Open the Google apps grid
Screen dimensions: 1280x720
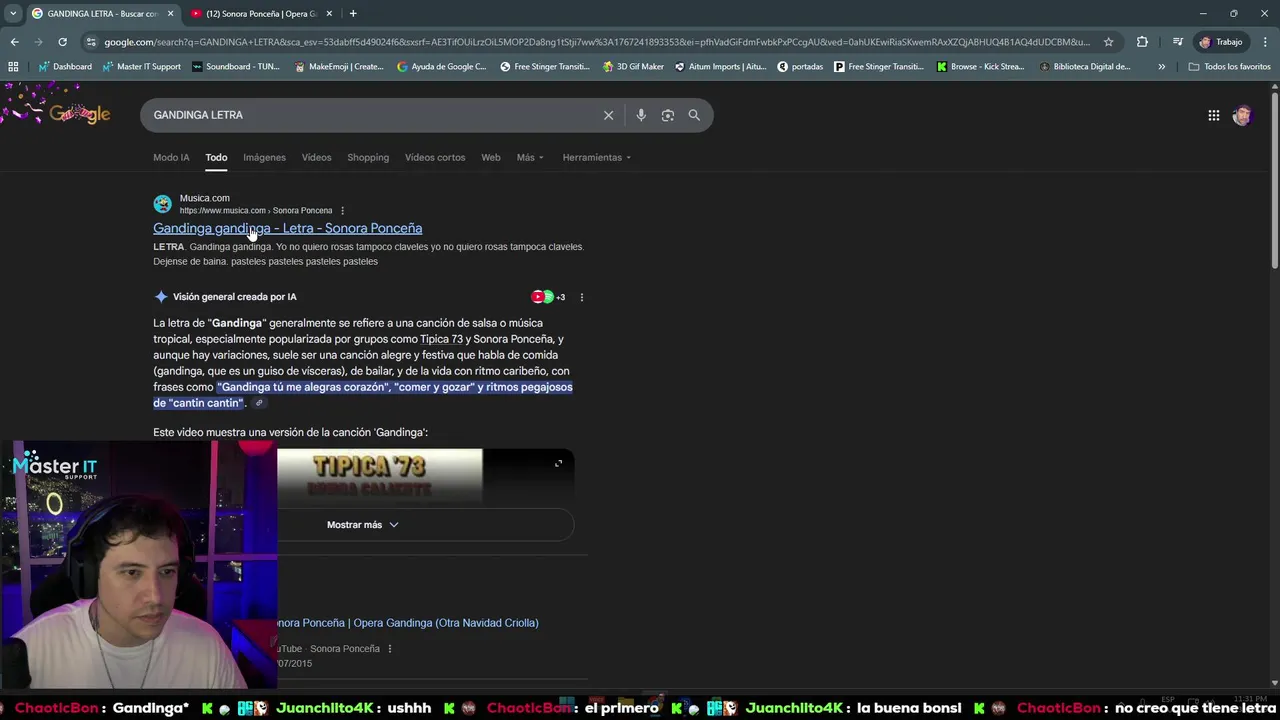(x=1213, y=115)
